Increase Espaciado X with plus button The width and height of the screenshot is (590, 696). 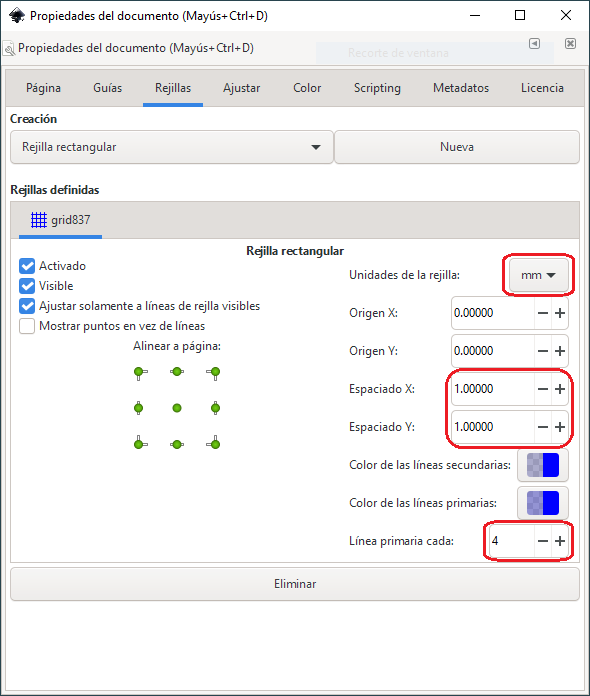560,389
